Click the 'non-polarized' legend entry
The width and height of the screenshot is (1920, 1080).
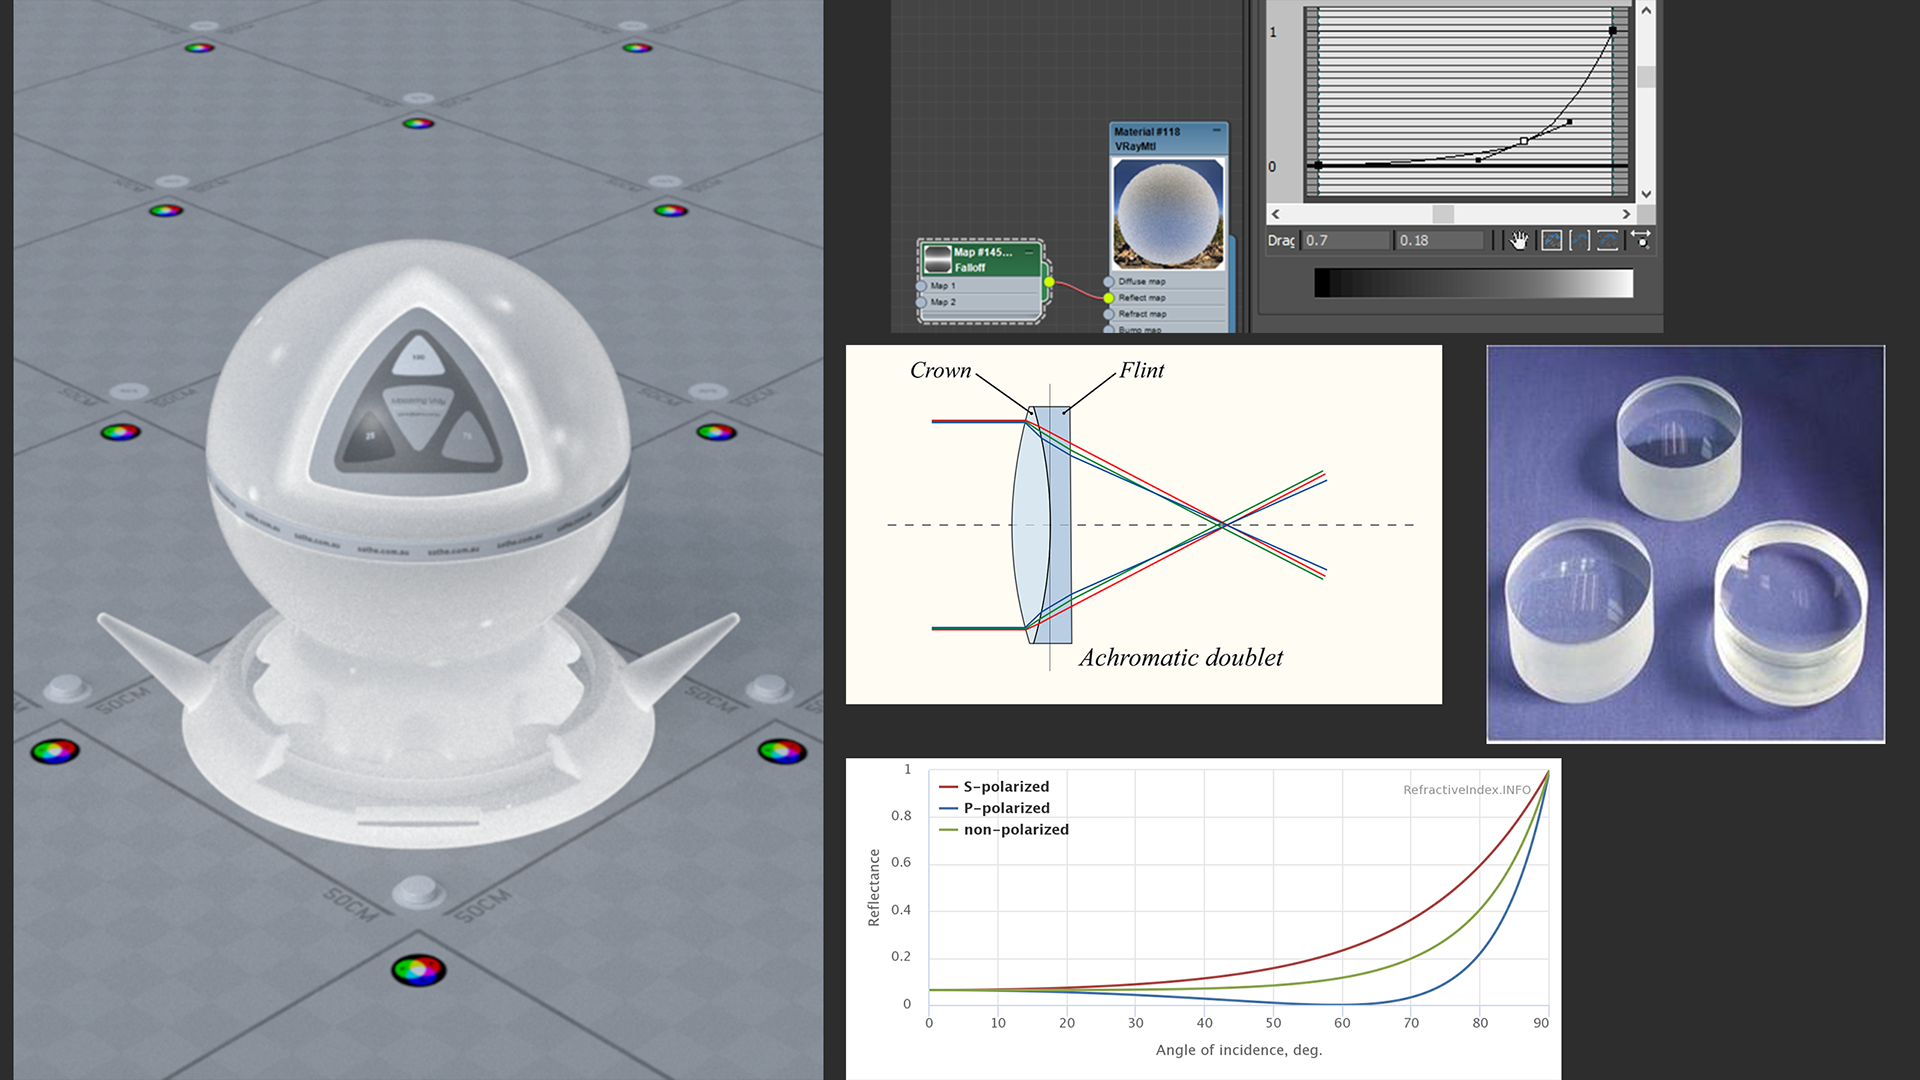(1004, 829)
